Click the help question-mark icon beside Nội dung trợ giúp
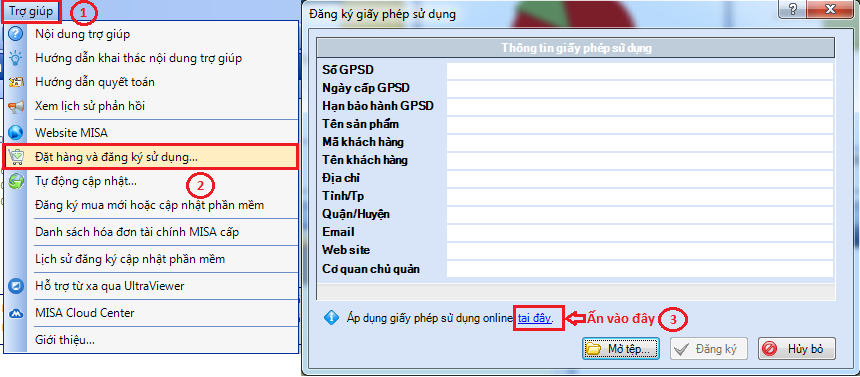This screenshot has width=860, height=377. pyautogui.click(x=16, y=34)
